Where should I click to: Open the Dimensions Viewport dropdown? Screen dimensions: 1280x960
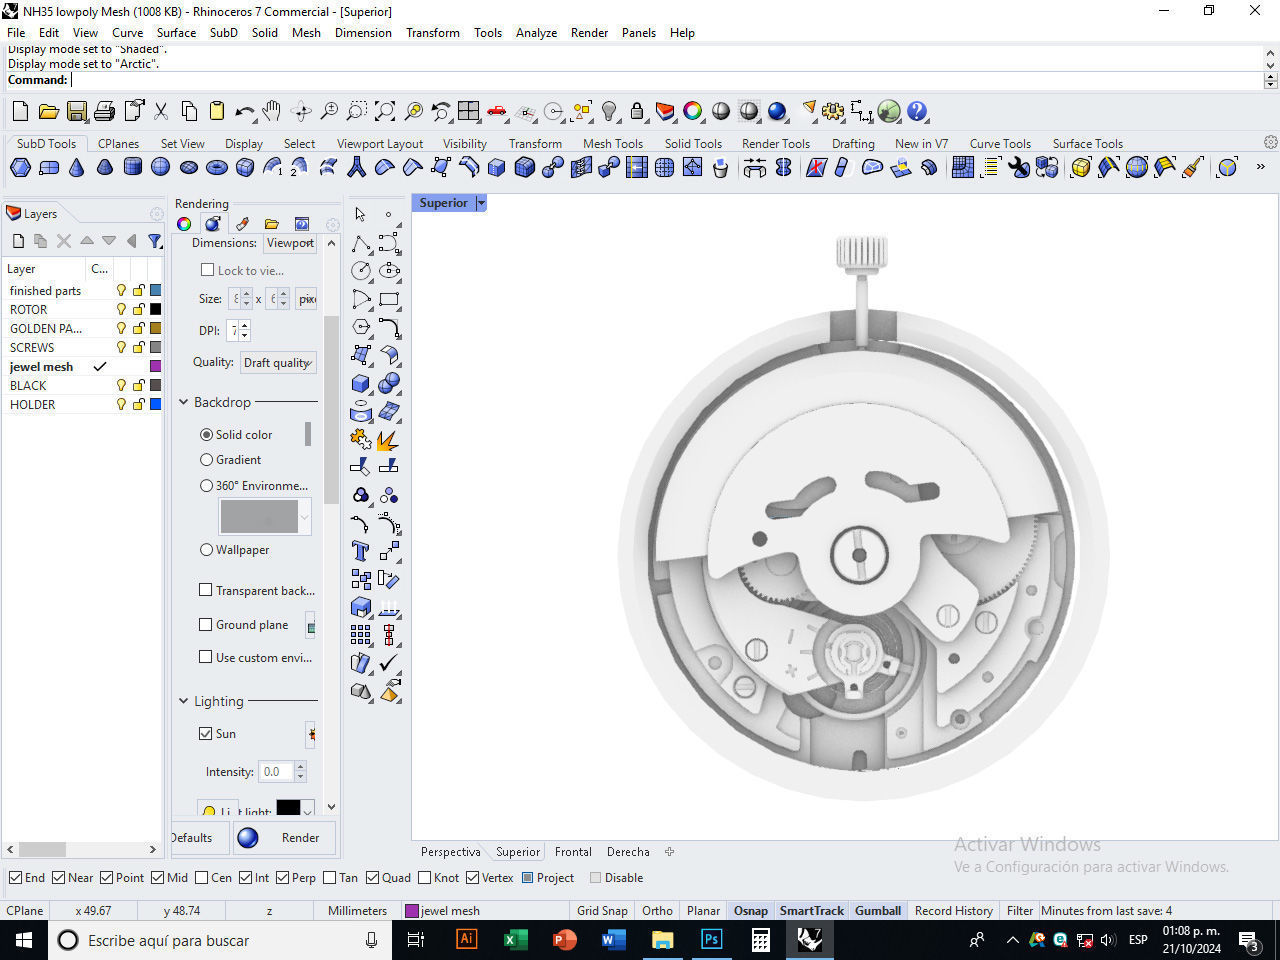tap(290, 243)
